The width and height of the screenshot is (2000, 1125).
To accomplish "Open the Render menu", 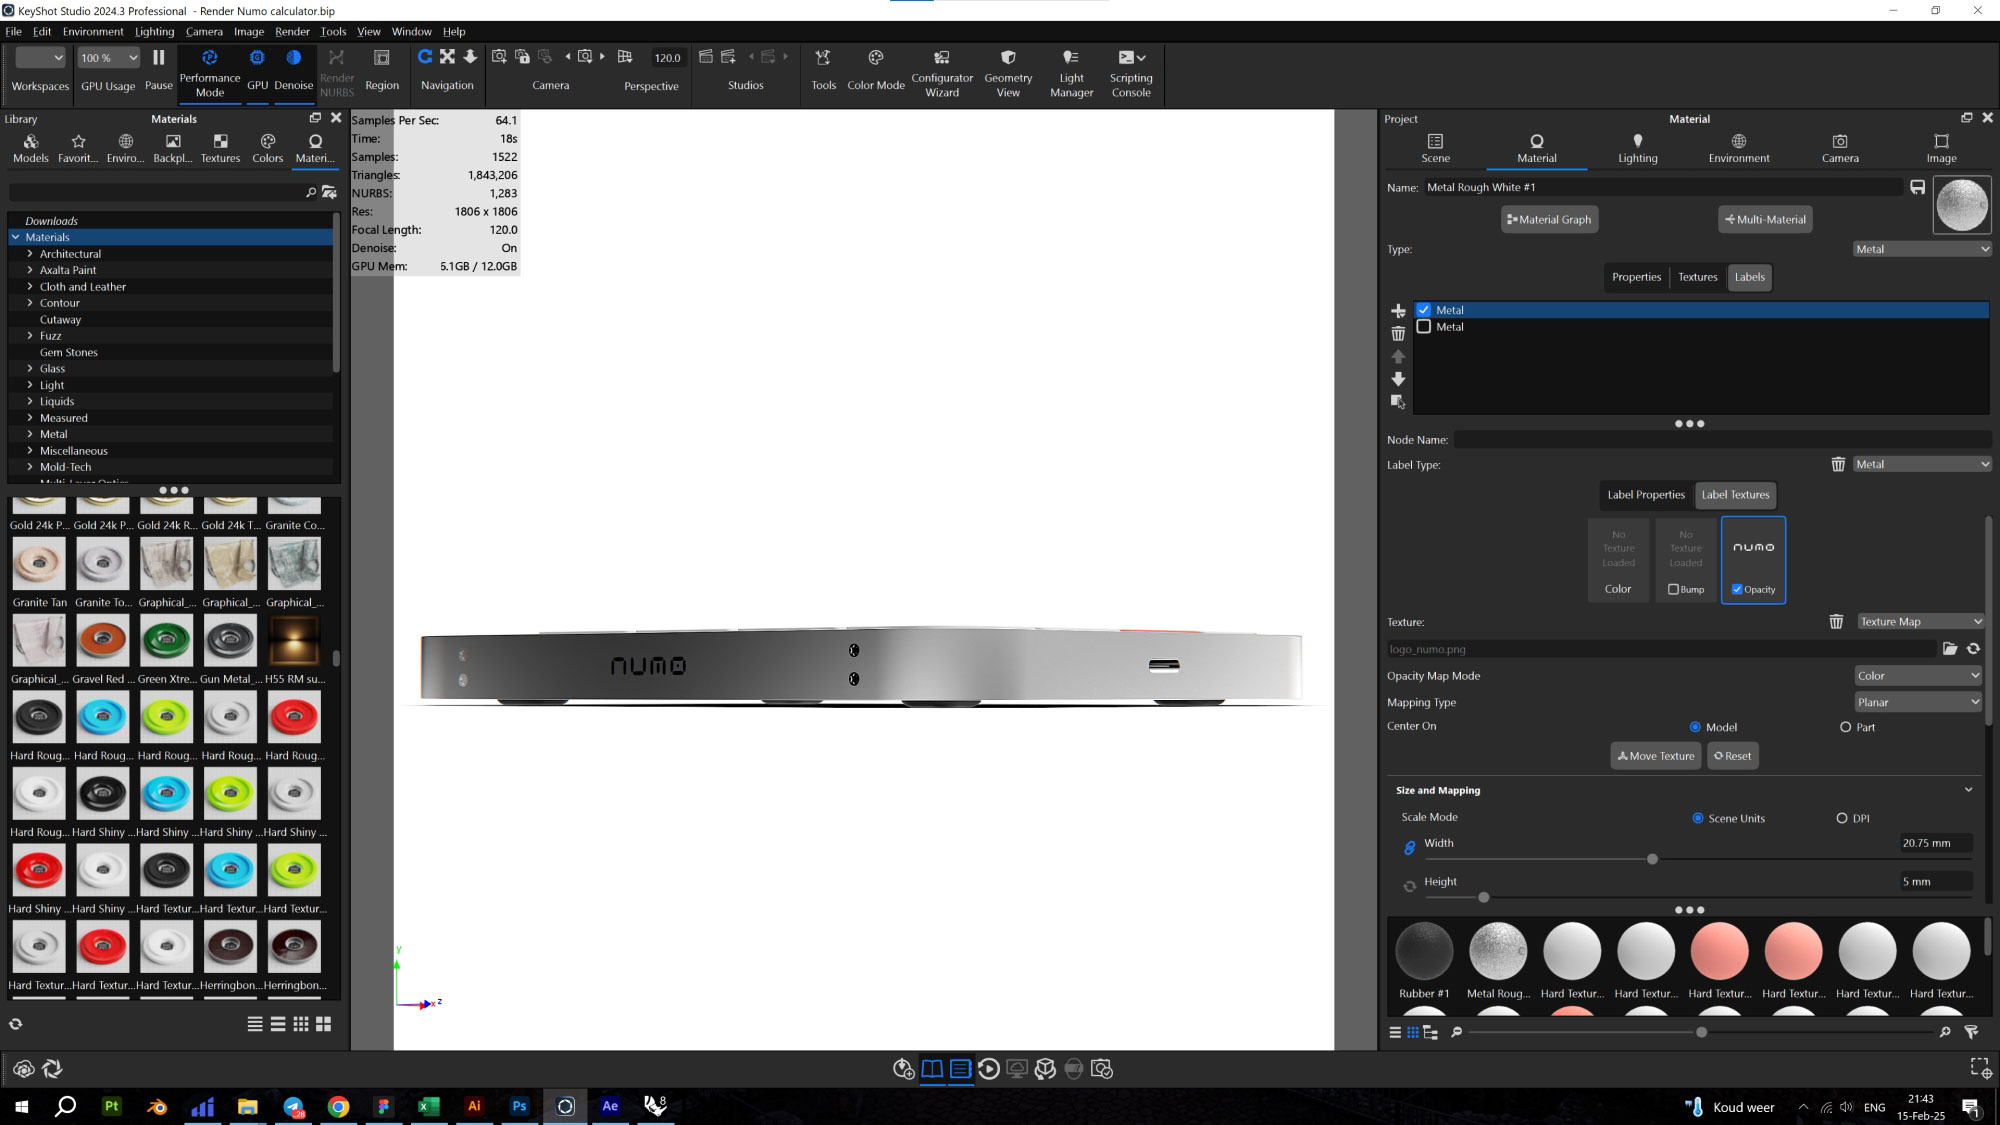I will pos(292,31).
